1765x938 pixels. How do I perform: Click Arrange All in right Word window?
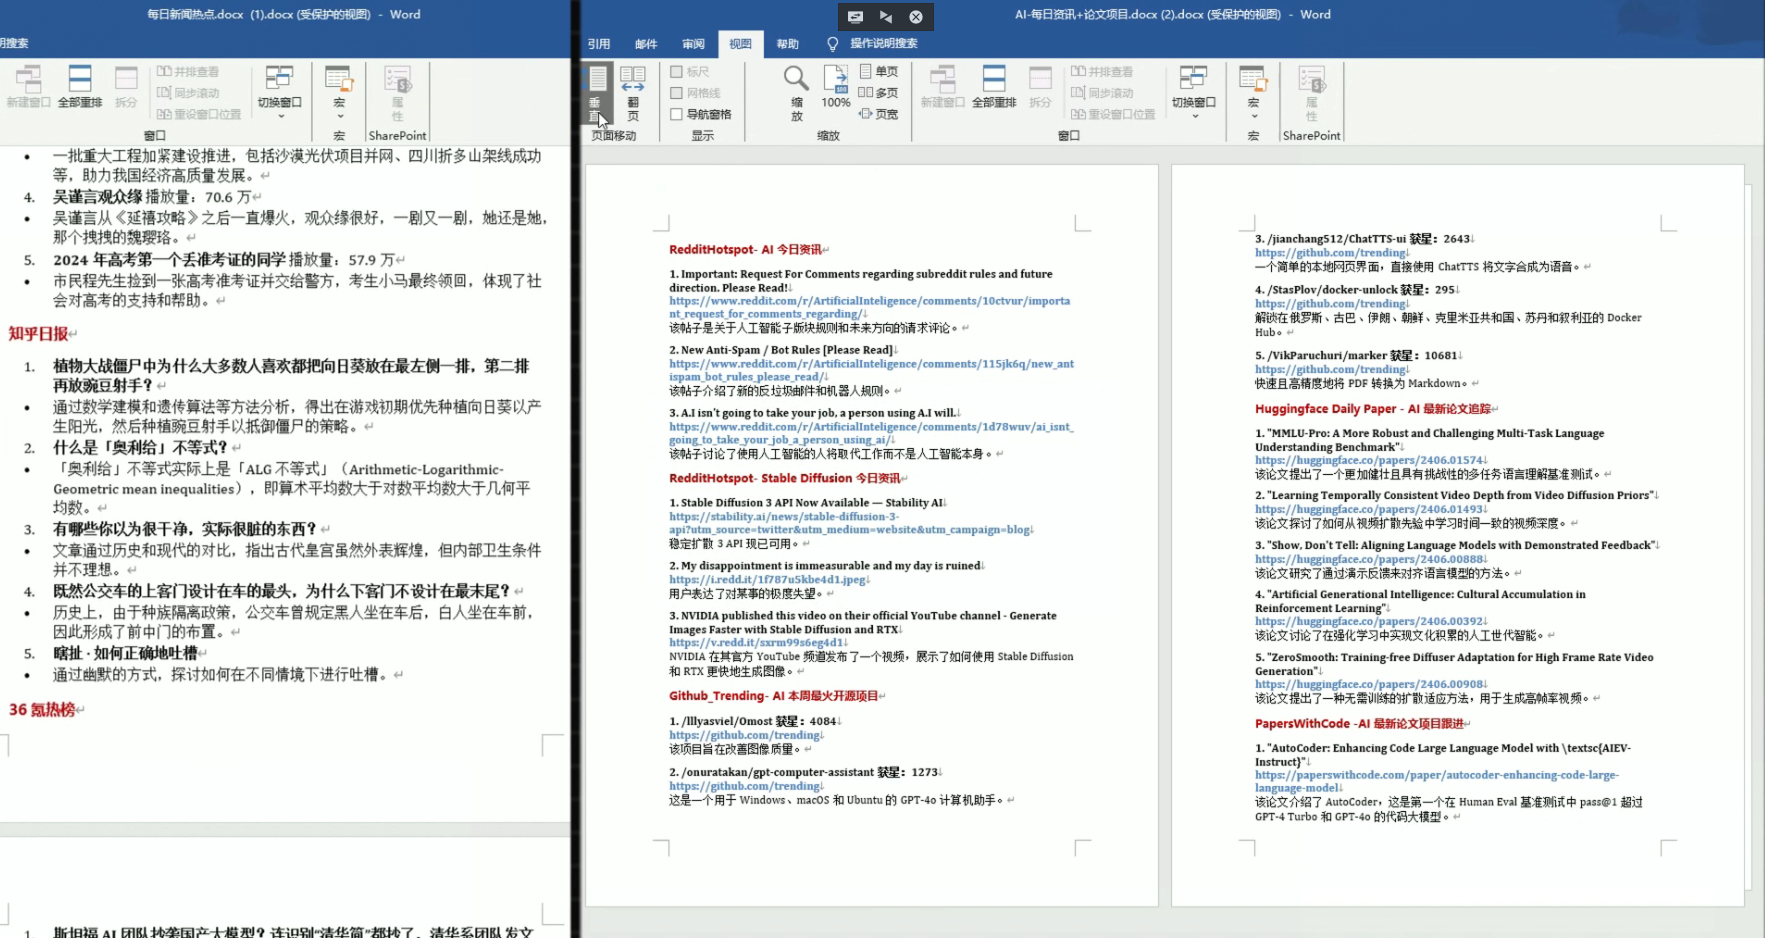(994, 88)
